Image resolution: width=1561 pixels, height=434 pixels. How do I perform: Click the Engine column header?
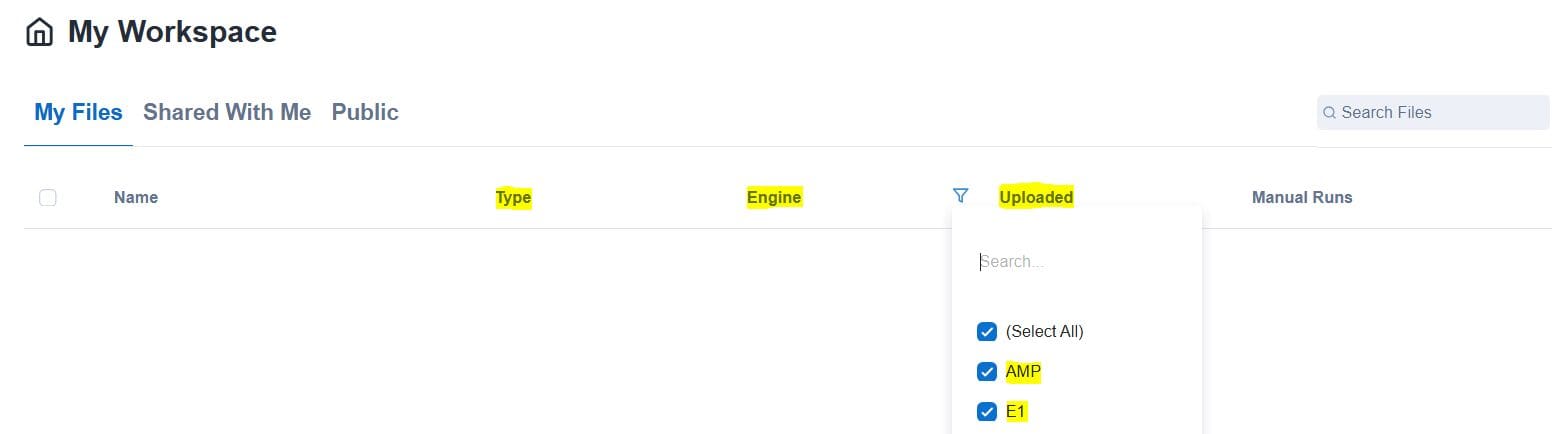click(774, 198)
